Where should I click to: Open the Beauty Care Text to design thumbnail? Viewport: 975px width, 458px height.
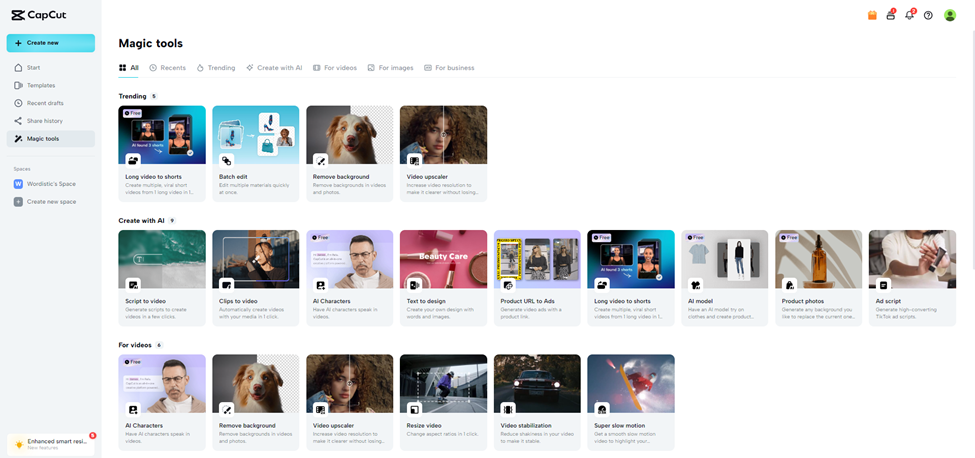click(x=443, y=259)
